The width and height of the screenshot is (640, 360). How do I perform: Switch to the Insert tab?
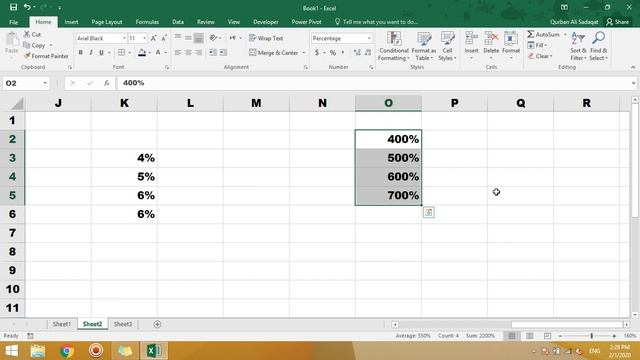71,22
